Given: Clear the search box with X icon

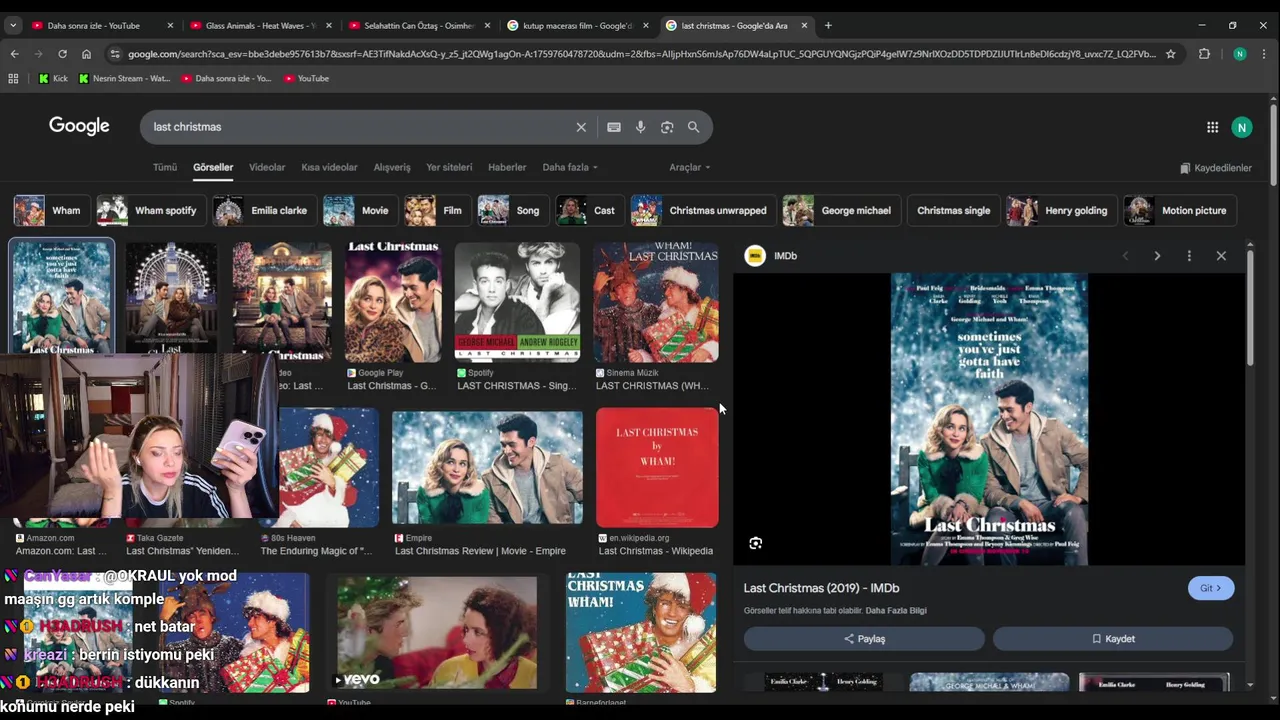Looking at the screenshot, I should coord(581,127).
